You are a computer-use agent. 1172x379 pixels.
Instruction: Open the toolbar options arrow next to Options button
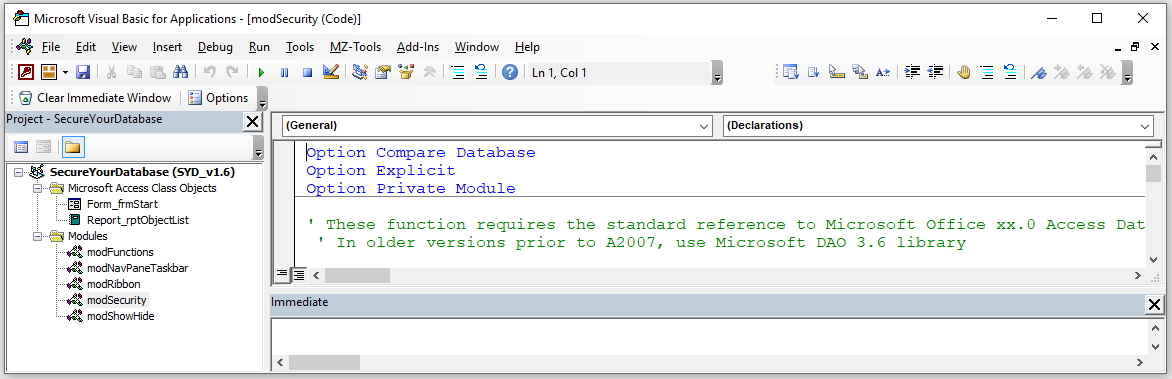[262, 98]
